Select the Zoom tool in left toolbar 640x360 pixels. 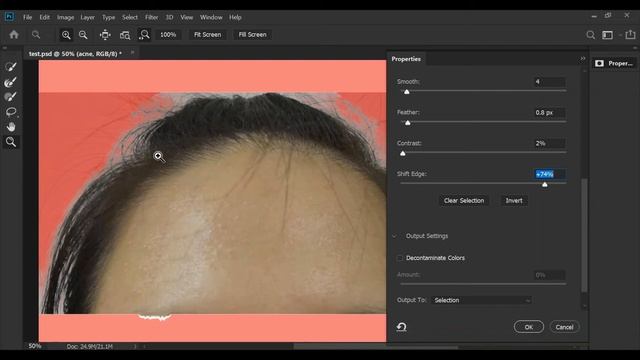pyautogui.click(x=11, y=142)
